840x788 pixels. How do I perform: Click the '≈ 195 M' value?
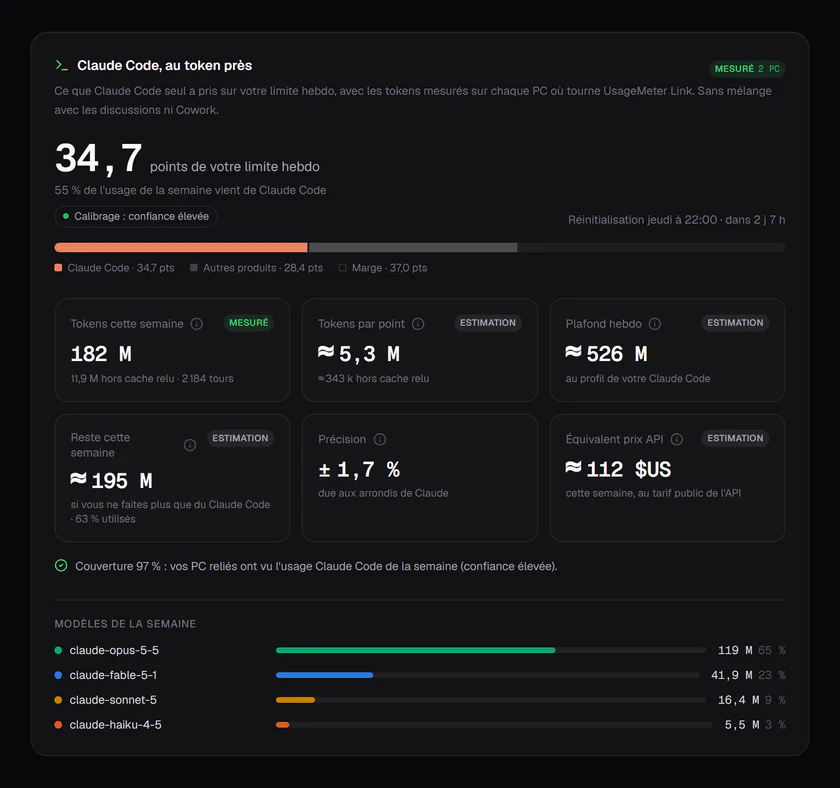pos(111,481)
